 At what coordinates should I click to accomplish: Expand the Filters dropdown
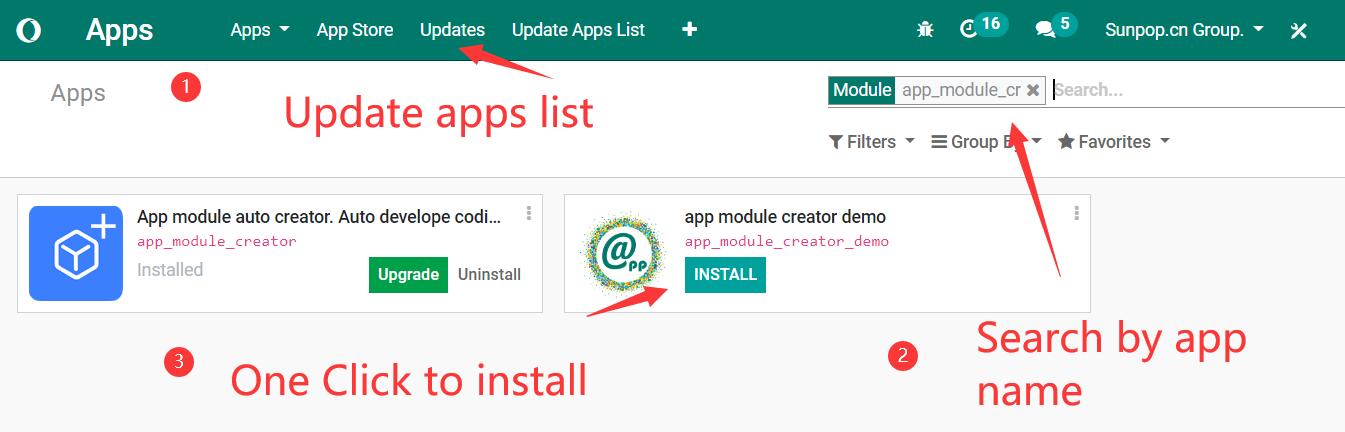pos(871,142)
